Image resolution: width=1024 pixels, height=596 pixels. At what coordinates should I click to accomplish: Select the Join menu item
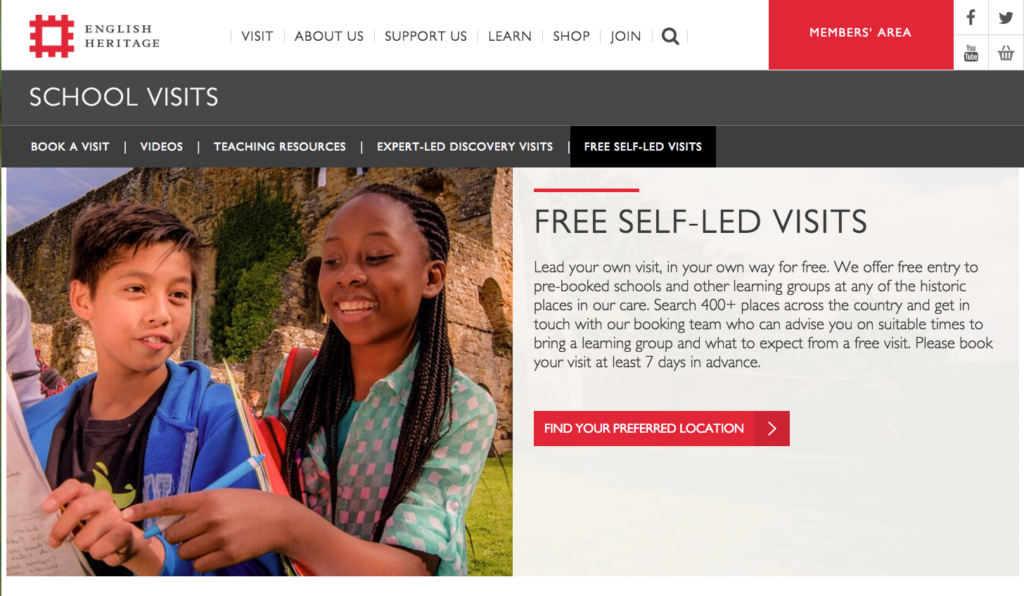[626, 37]
